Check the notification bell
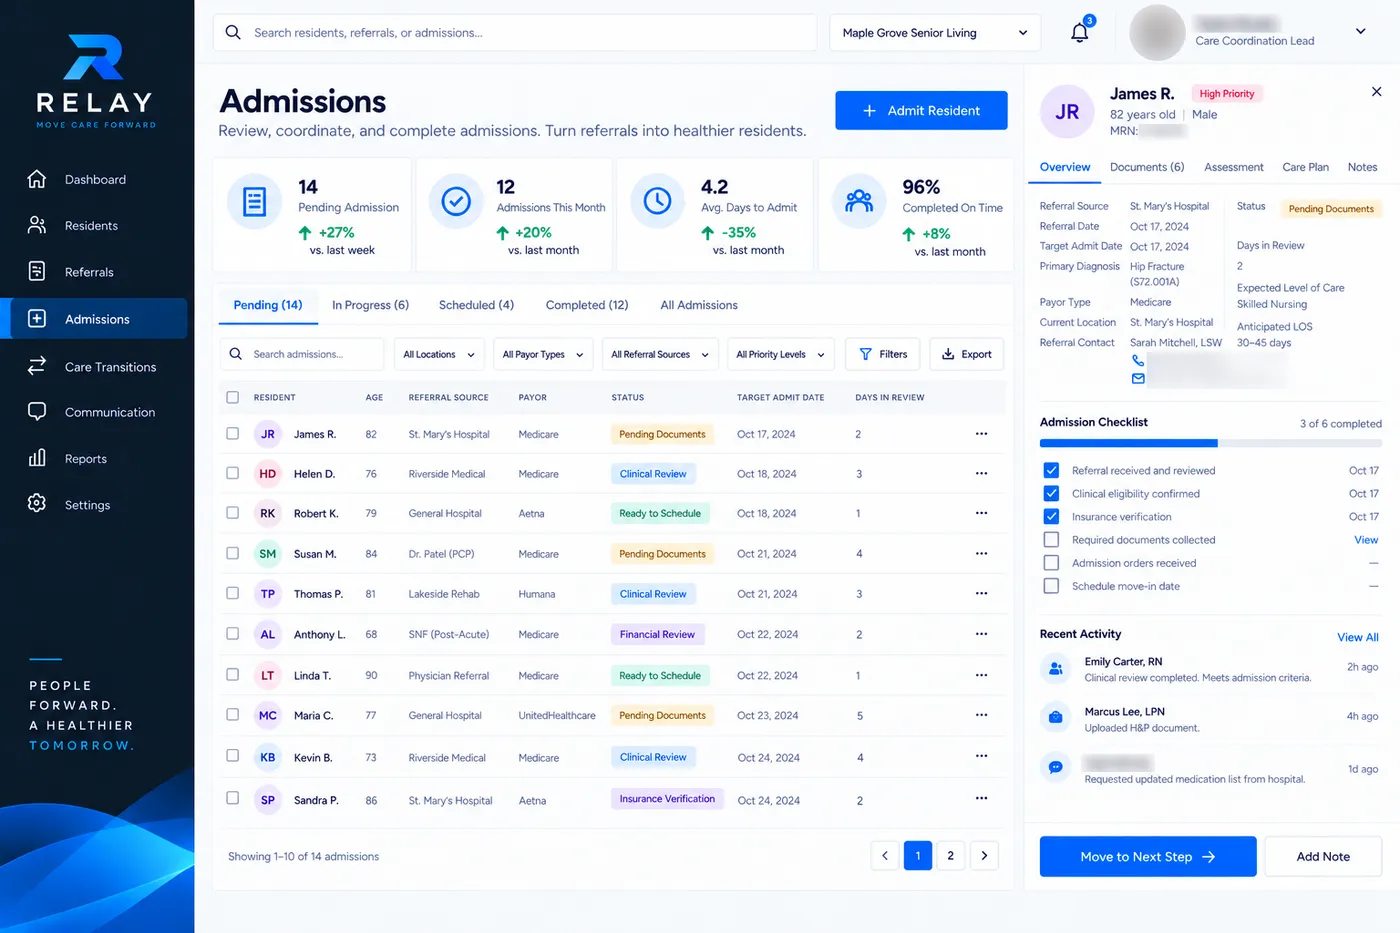This screenshot has height=933, width=1400. click(1080, 32)
